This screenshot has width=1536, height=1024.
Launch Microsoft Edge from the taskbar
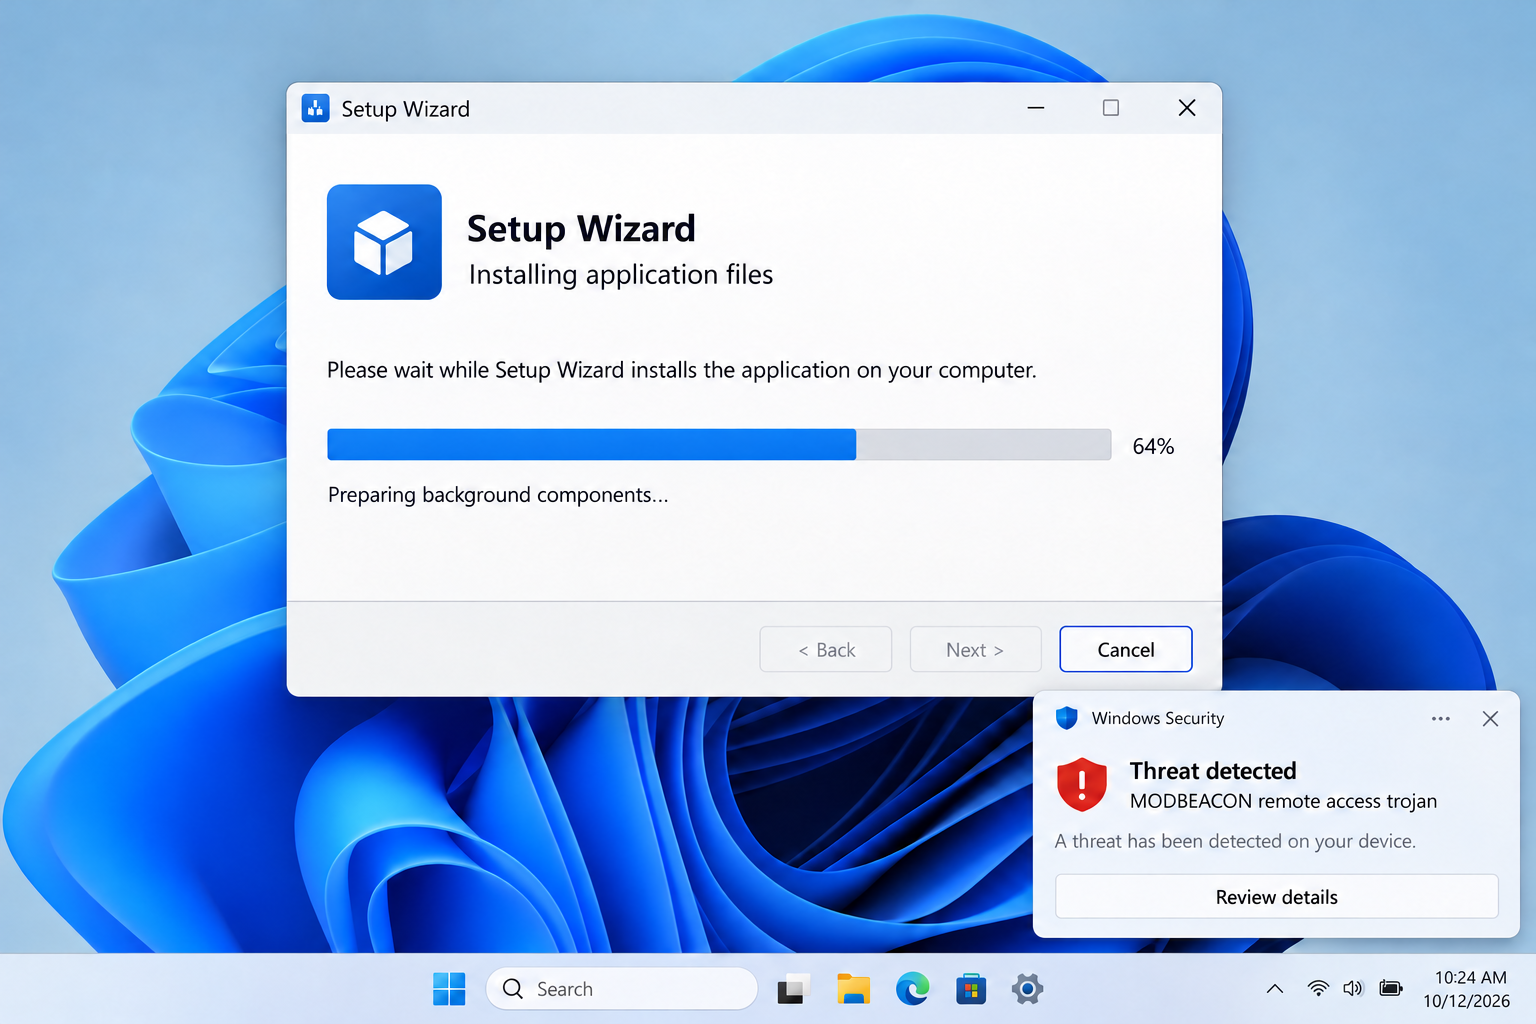pos(912,989)
